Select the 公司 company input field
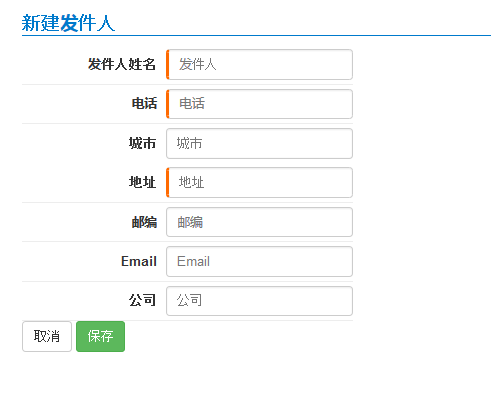 (x=259, y=301)
